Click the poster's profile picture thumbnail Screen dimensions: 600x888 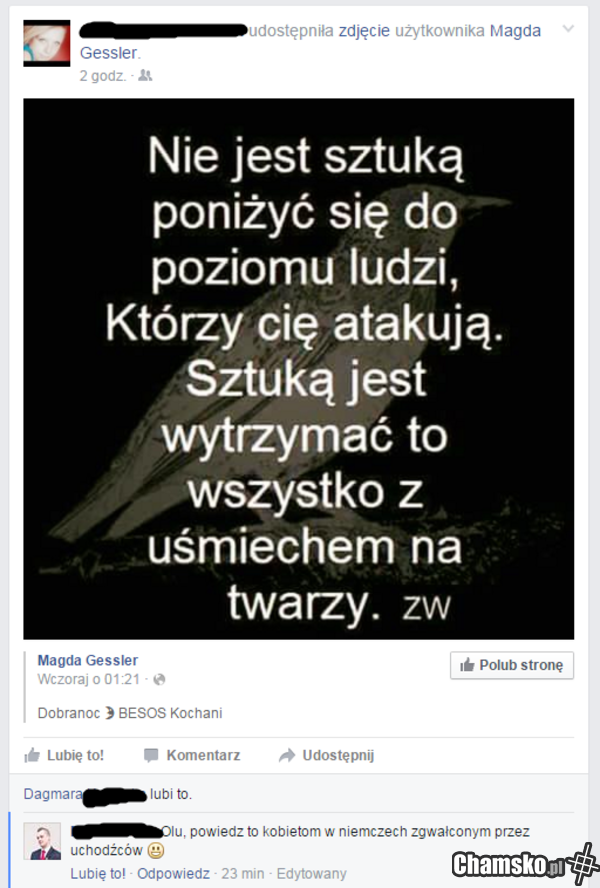(x=46, y=44)
